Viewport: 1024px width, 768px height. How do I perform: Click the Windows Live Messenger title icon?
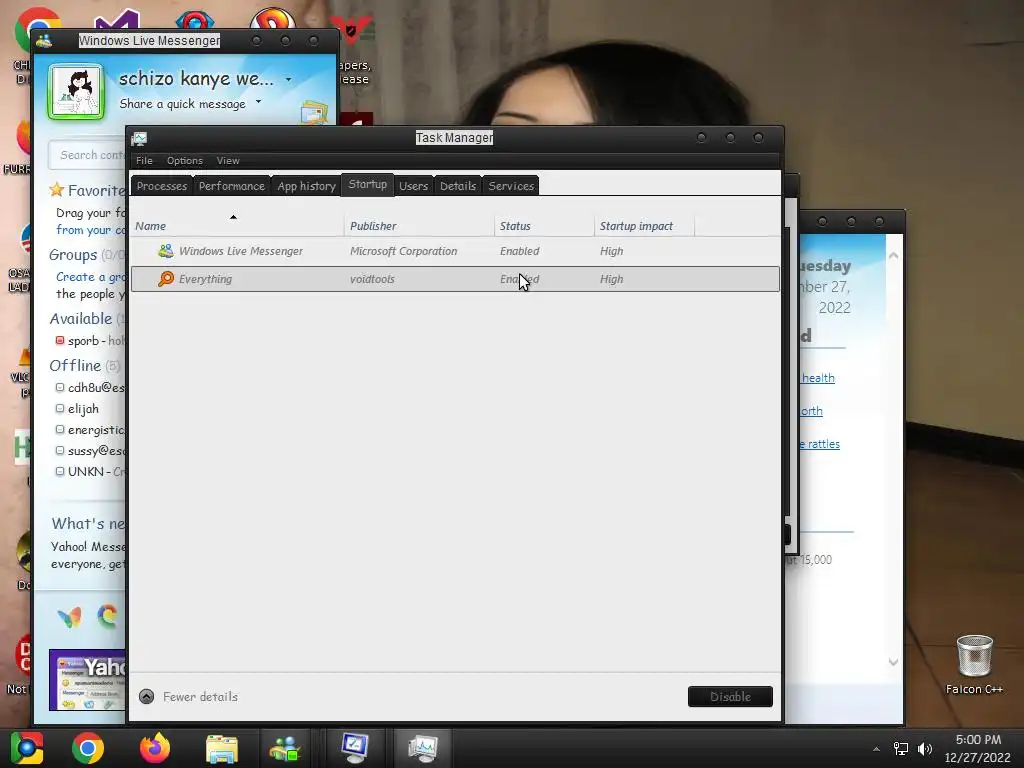coord(44,40)
